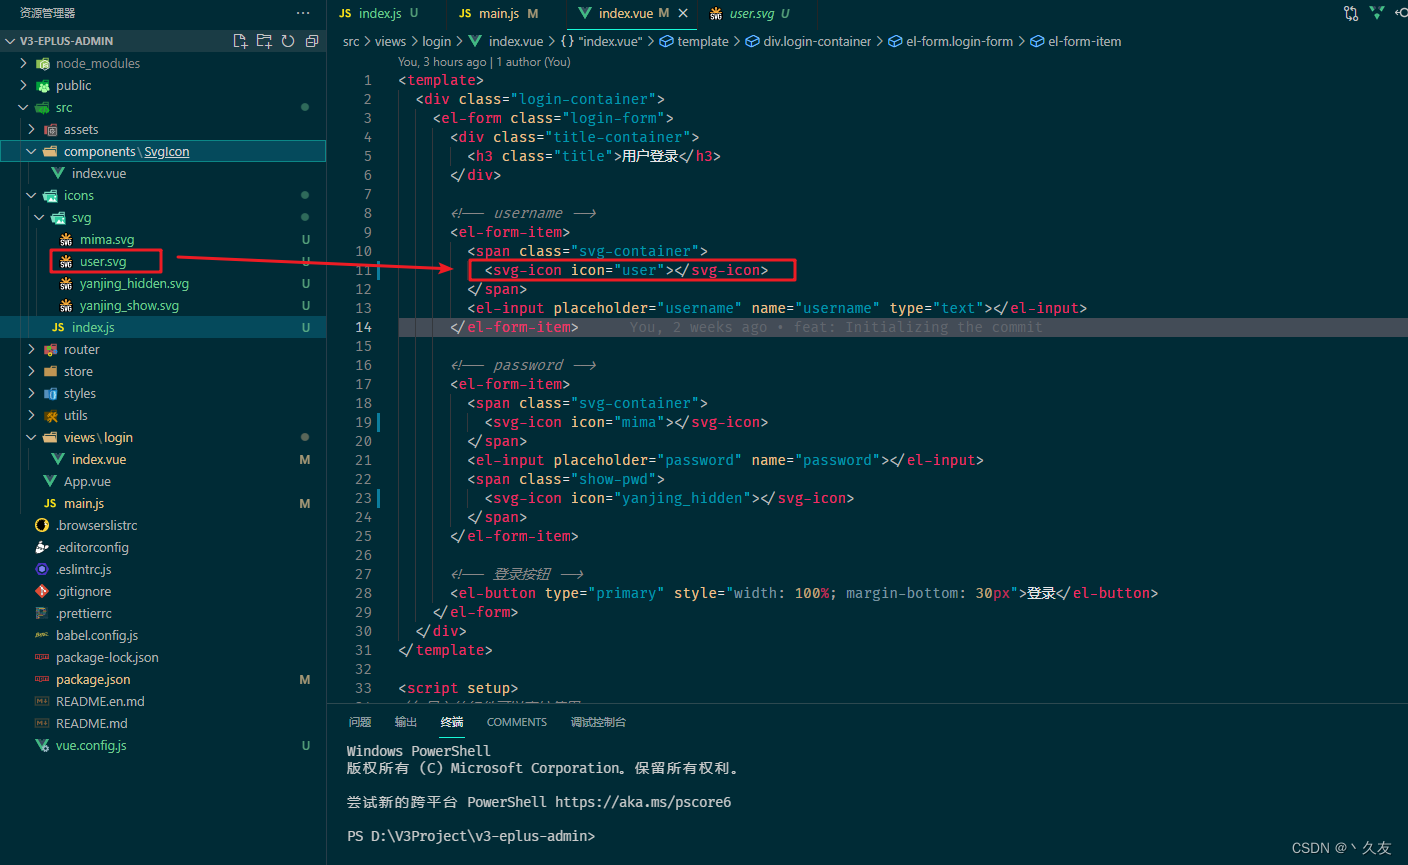Click the views breadcrumb segment

coord(390,41)
